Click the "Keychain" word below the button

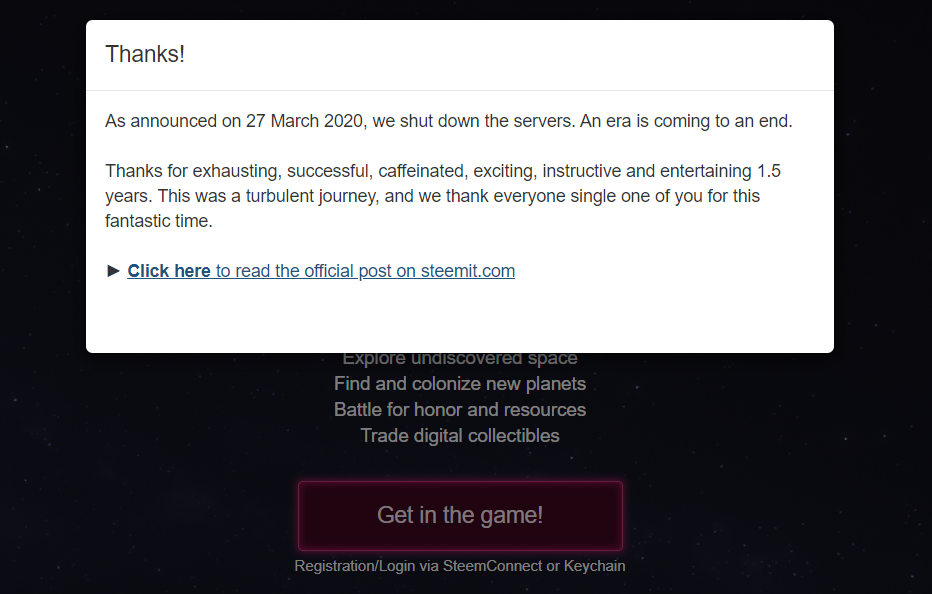tap(595, 566)
